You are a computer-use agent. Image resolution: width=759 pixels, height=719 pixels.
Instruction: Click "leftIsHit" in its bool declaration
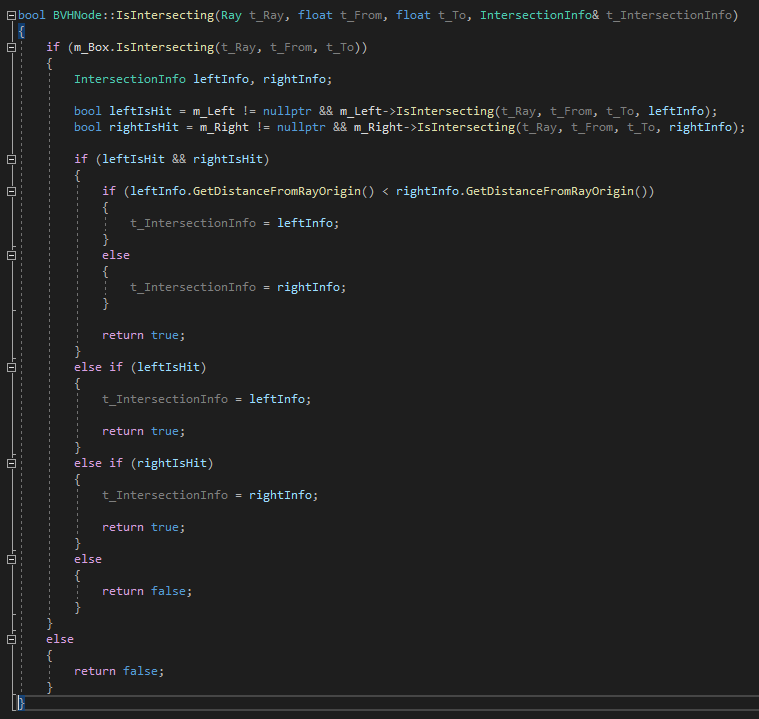(140, 111)
